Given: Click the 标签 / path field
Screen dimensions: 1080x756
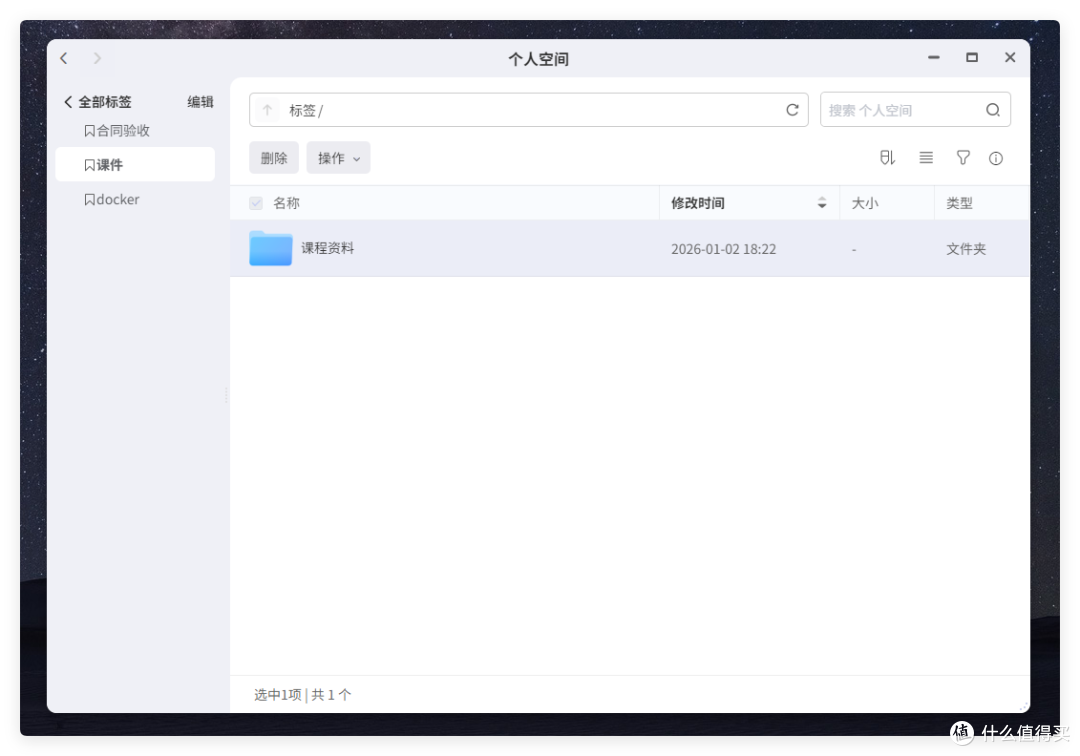Looking at the screenshot, I should point(528,110).
